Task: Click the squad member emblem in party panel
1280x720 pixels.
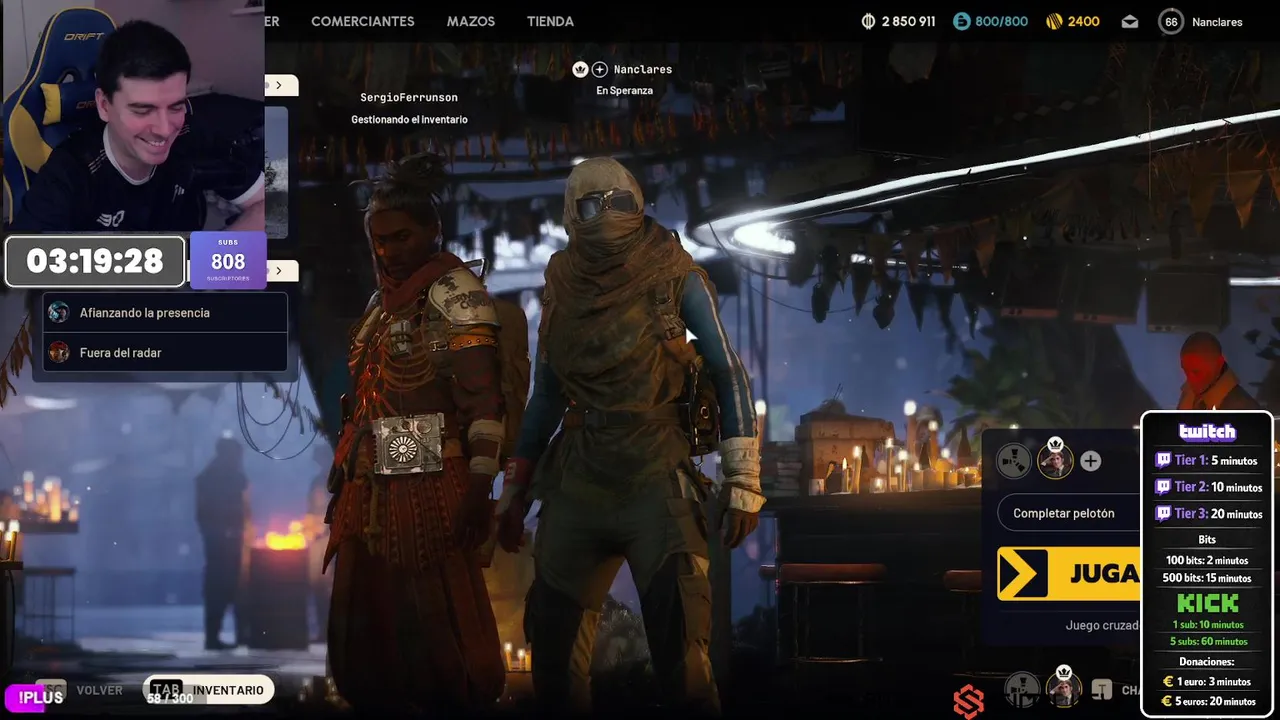Action: pyautogui.click(x=1014, y=461)
